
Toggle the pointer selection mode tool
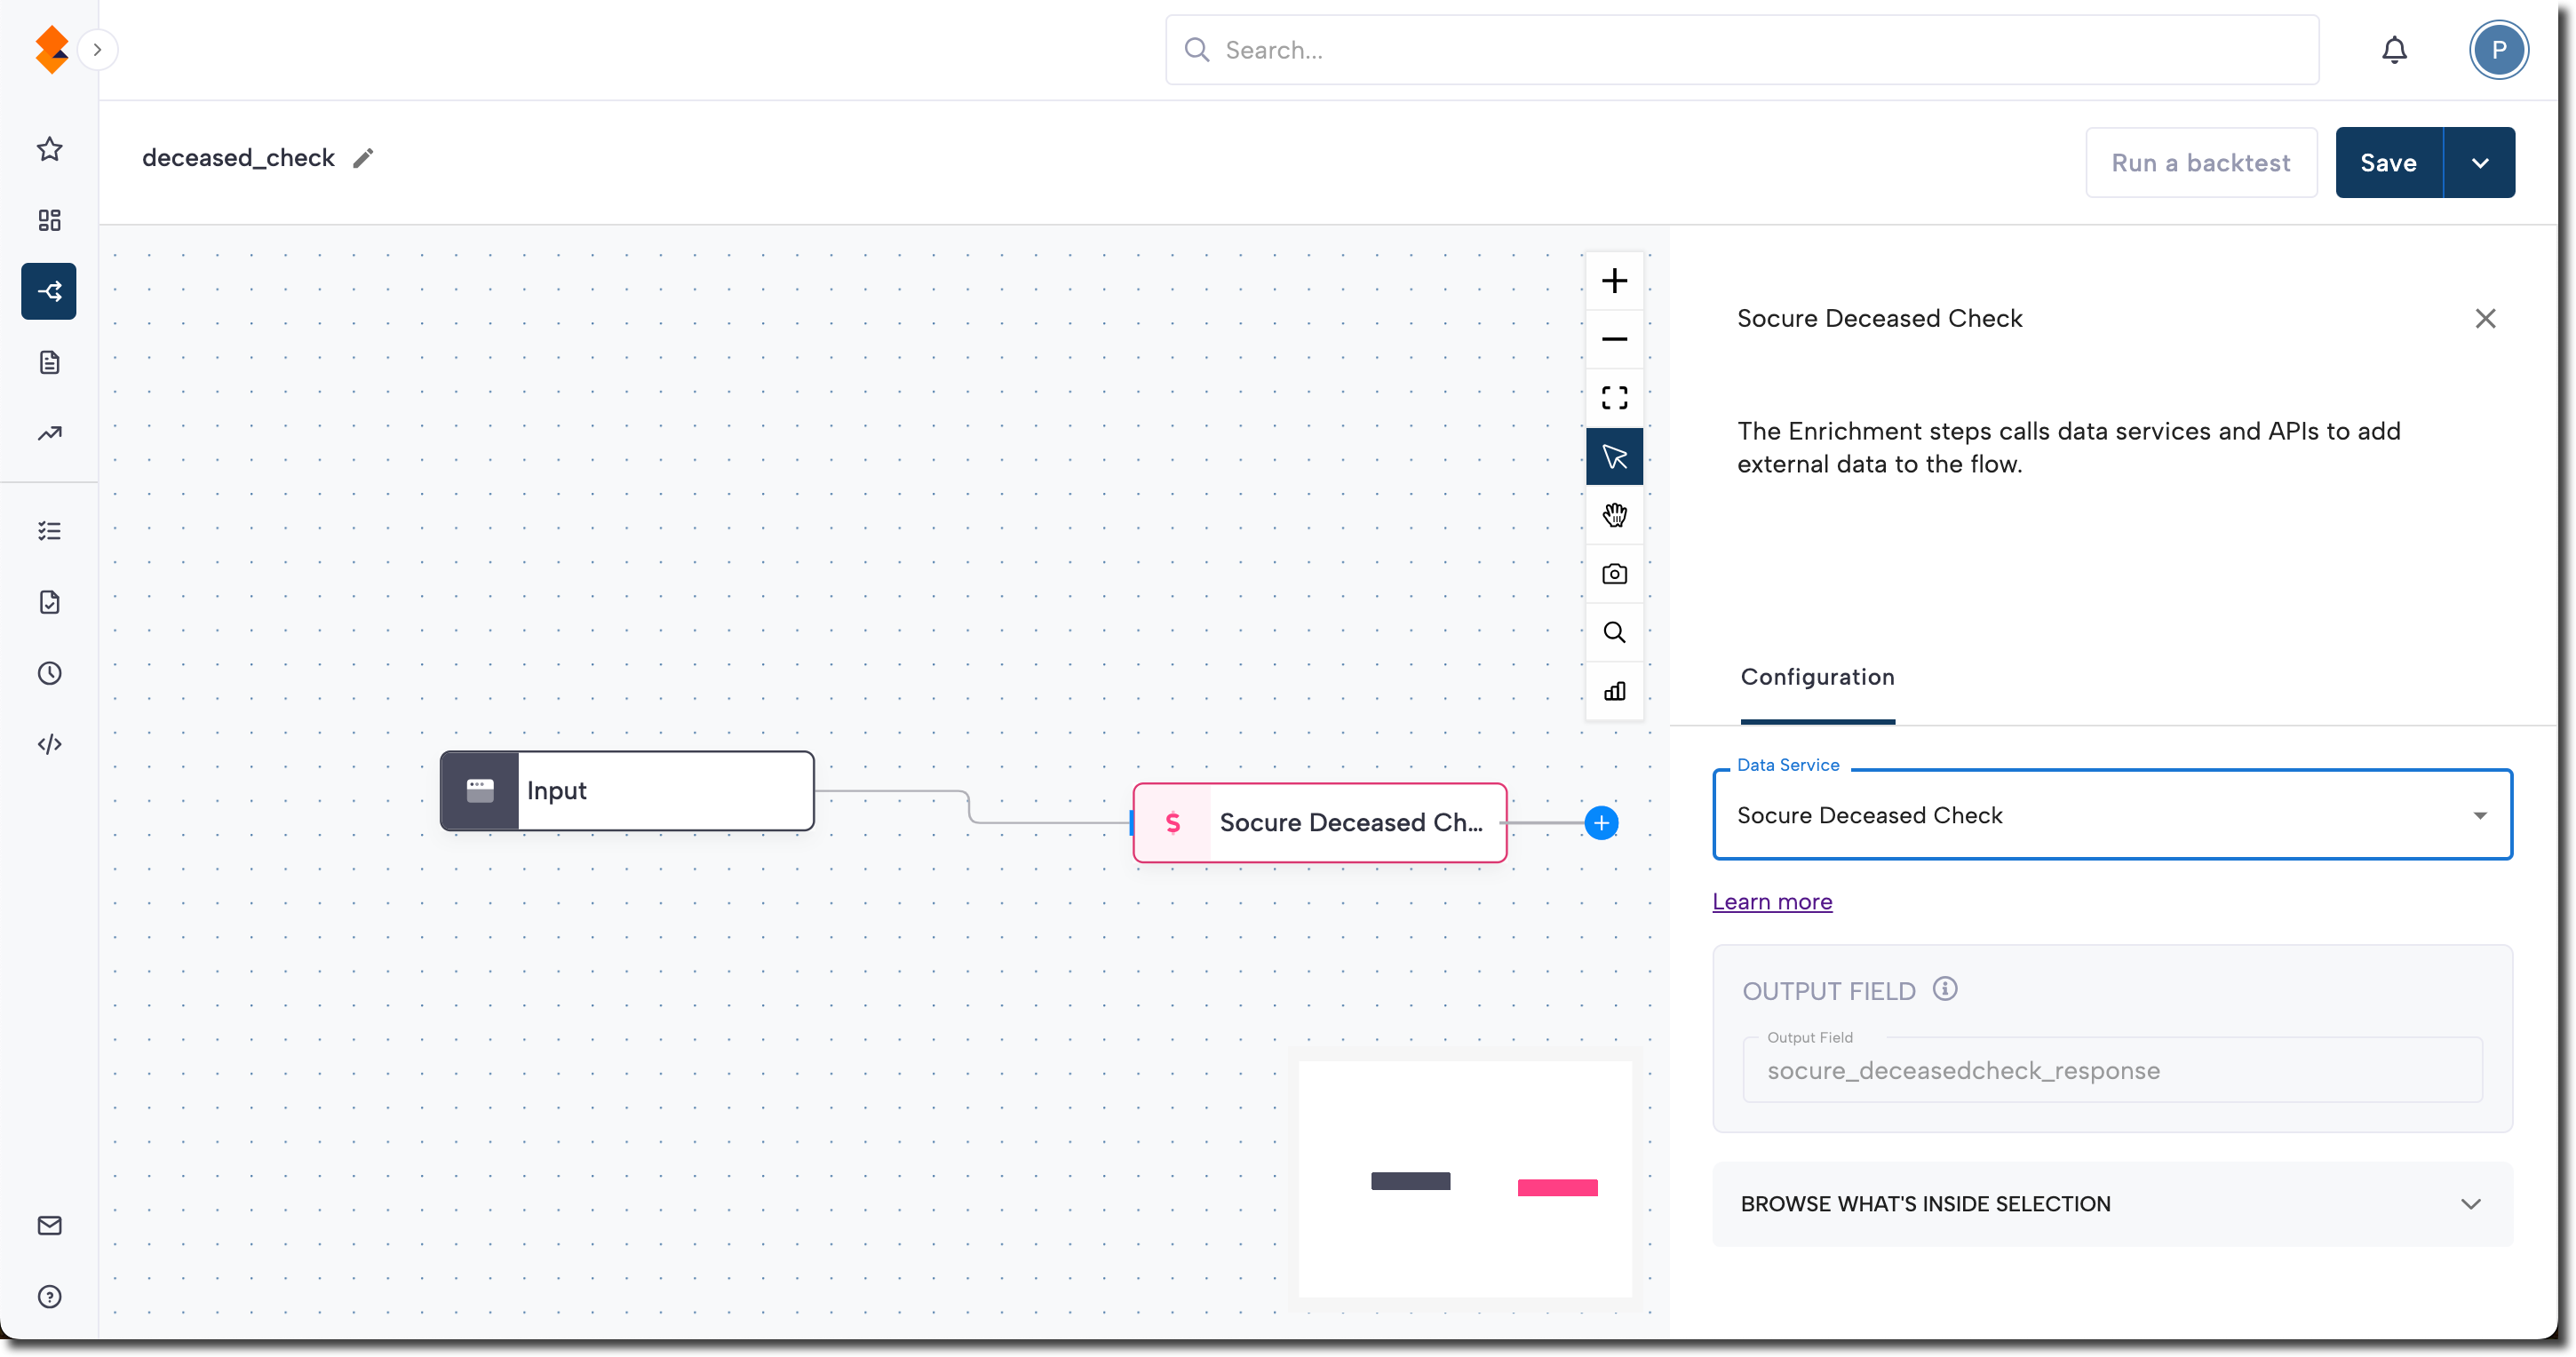coord(1614,457)
